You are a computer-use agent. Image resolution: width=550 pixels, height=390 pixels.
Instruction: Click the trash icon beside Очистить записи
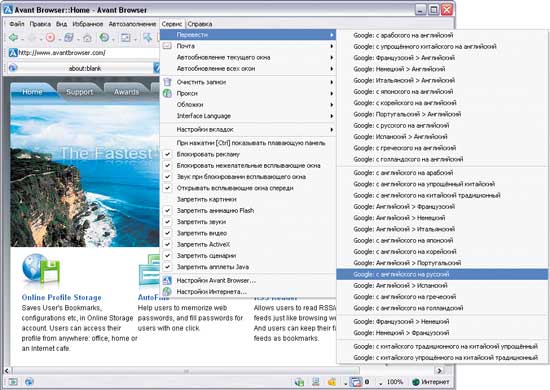(x=168, y=82)
